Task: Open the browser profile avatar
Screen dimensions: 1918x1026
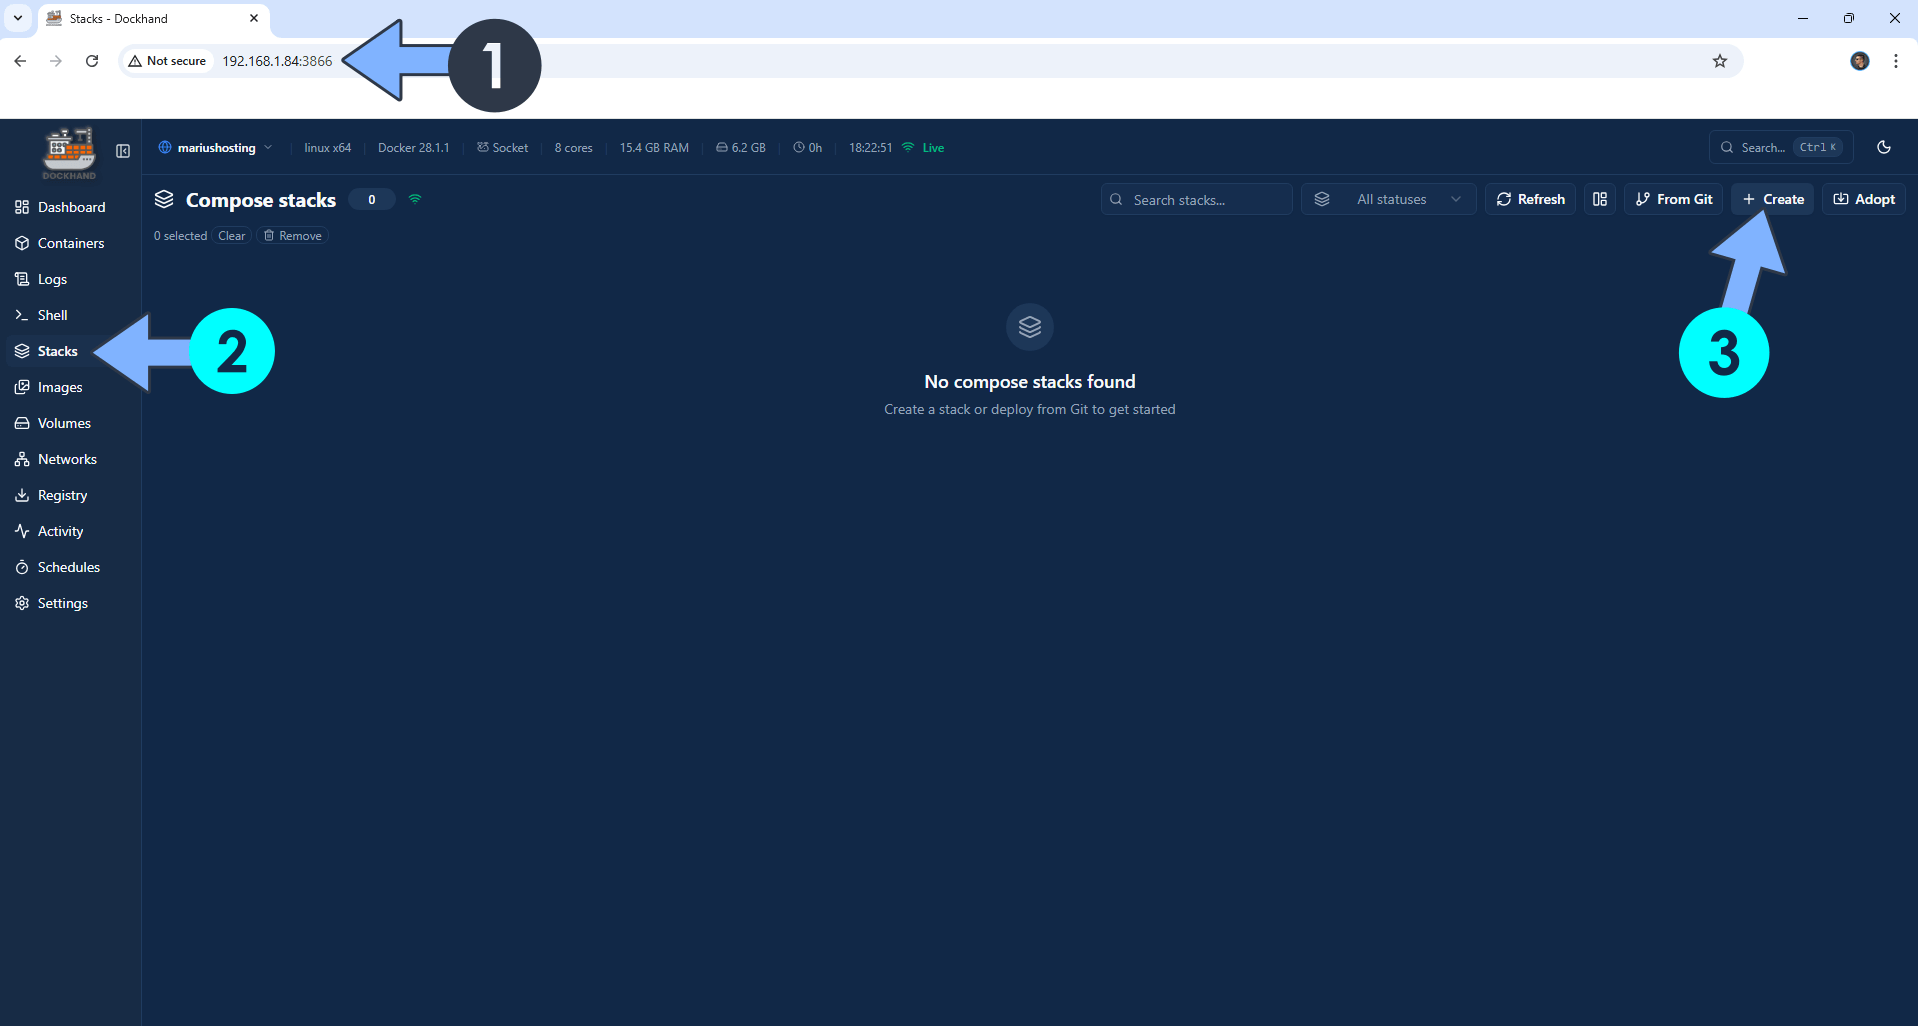Action: [x=1860, y=61]
